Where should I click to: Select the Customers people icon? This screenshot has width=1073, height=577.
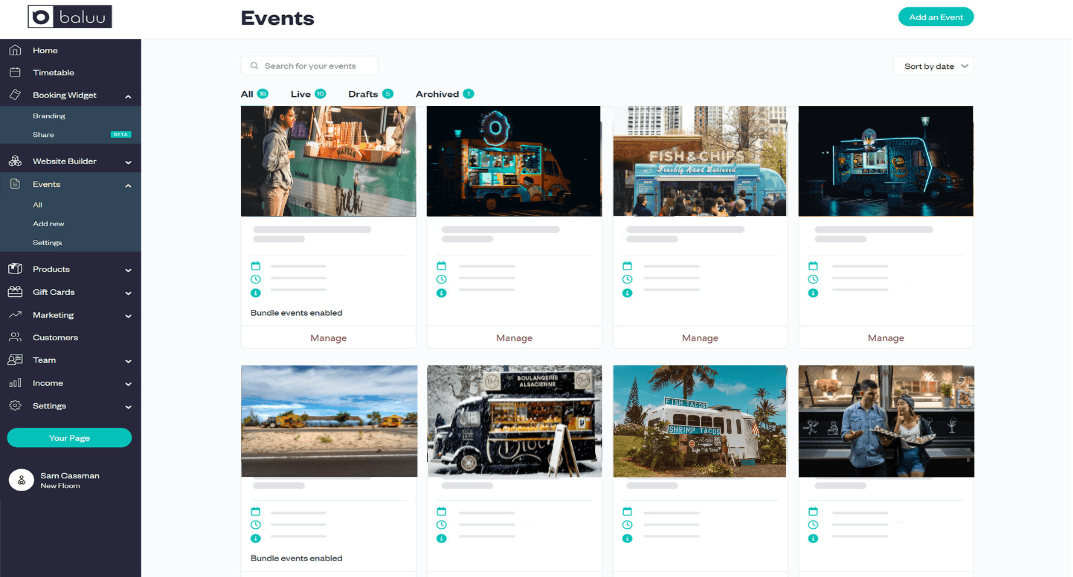(x=15, y=338)
